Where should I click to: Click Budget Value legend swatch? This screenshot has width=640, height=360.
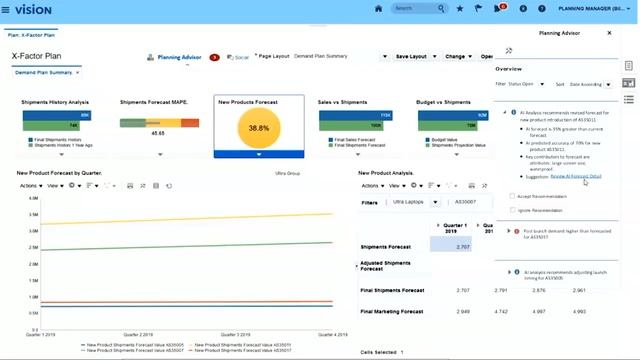coord(427,140)
